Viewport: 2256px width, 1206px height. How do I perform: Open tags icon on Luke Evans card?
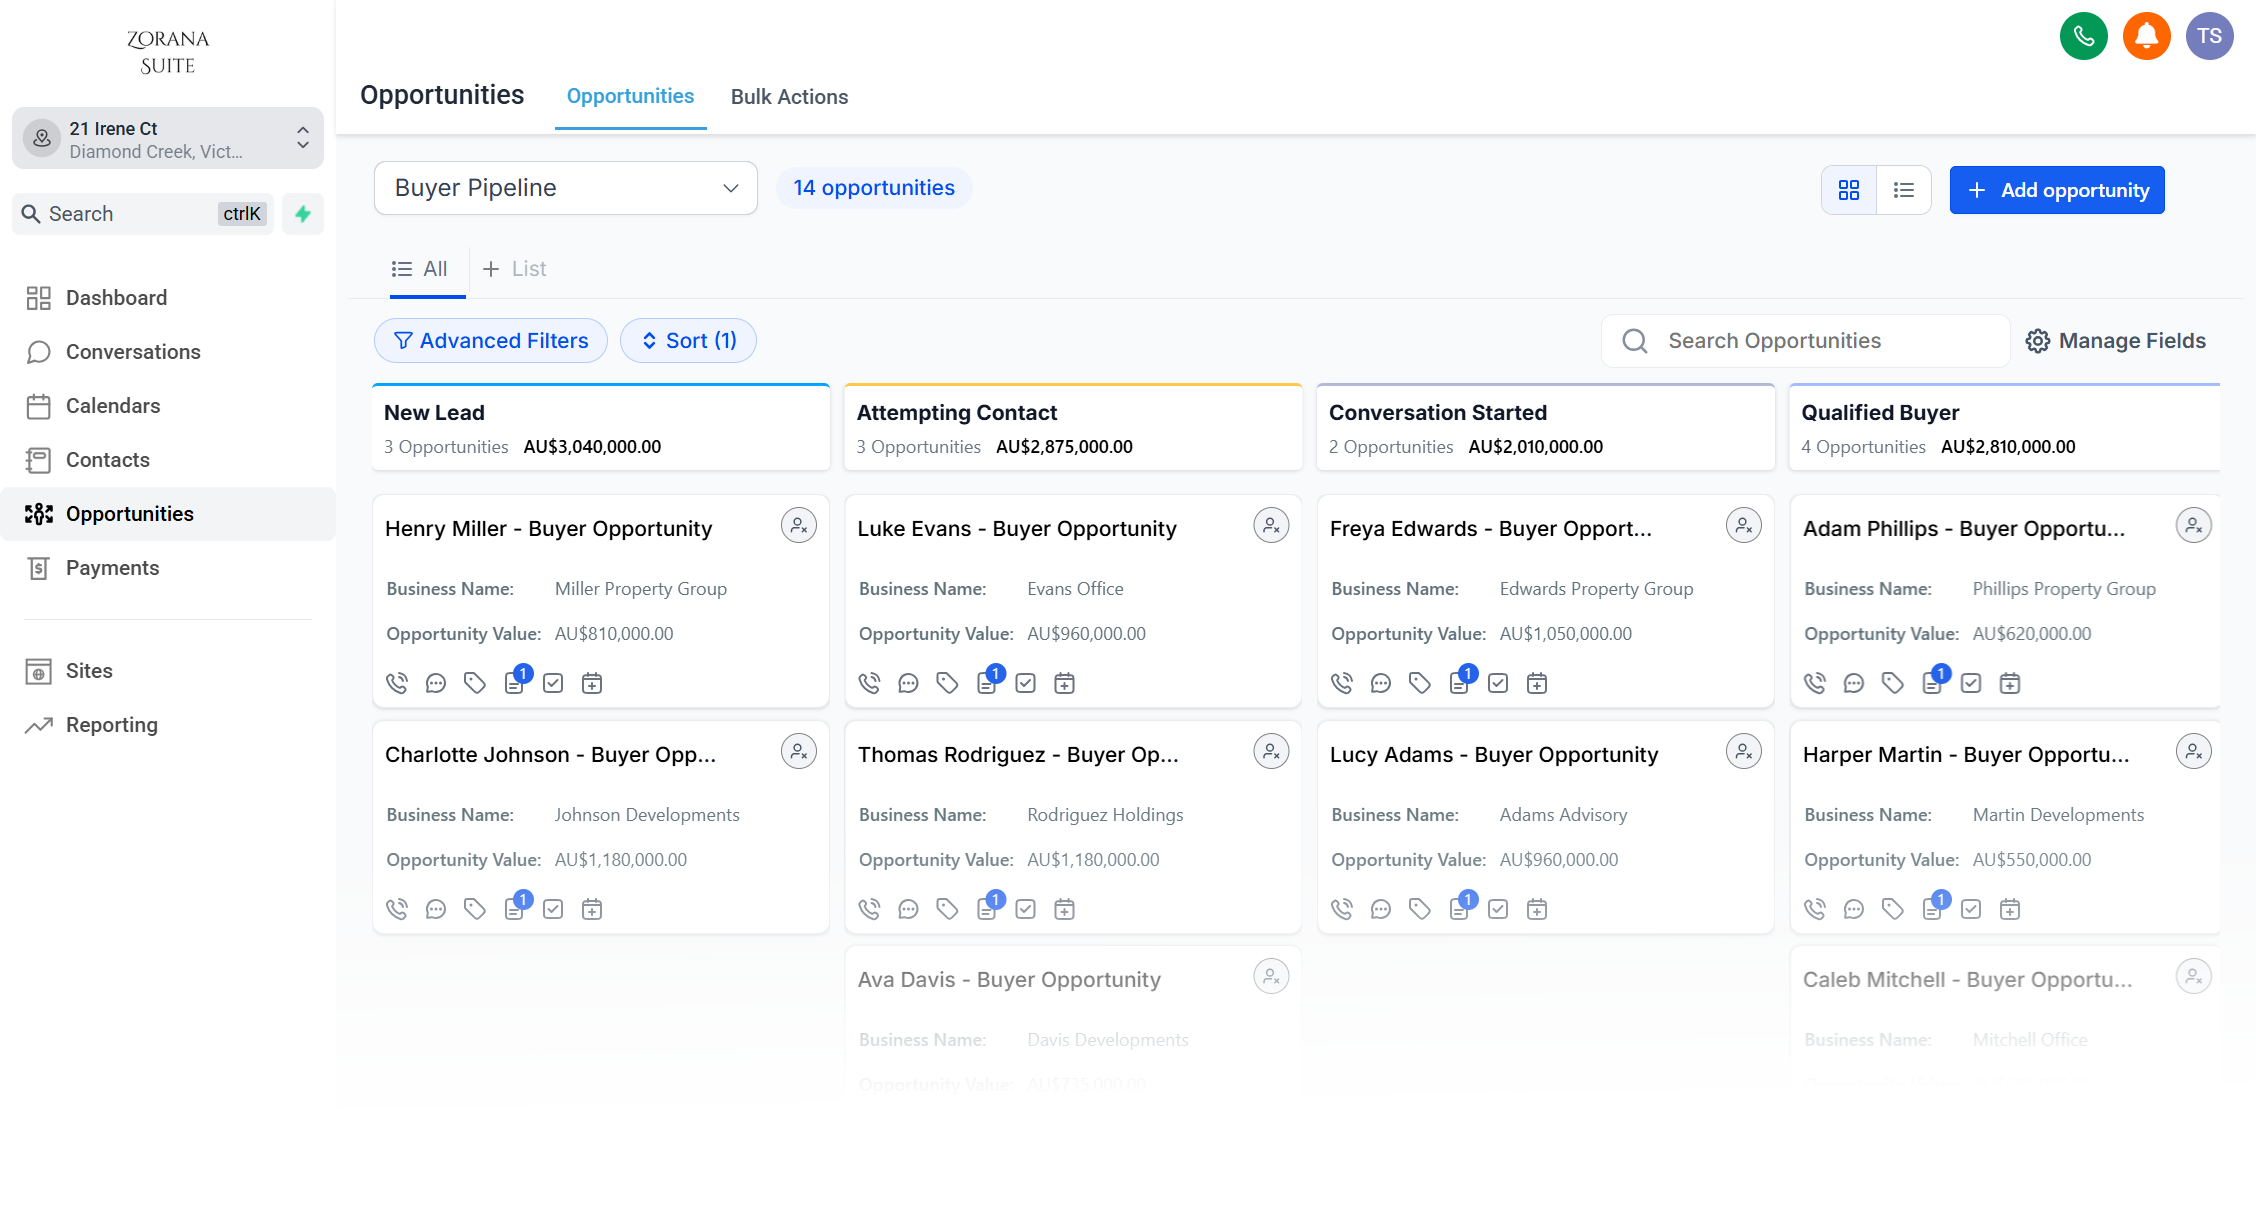[x=947, y=683]
